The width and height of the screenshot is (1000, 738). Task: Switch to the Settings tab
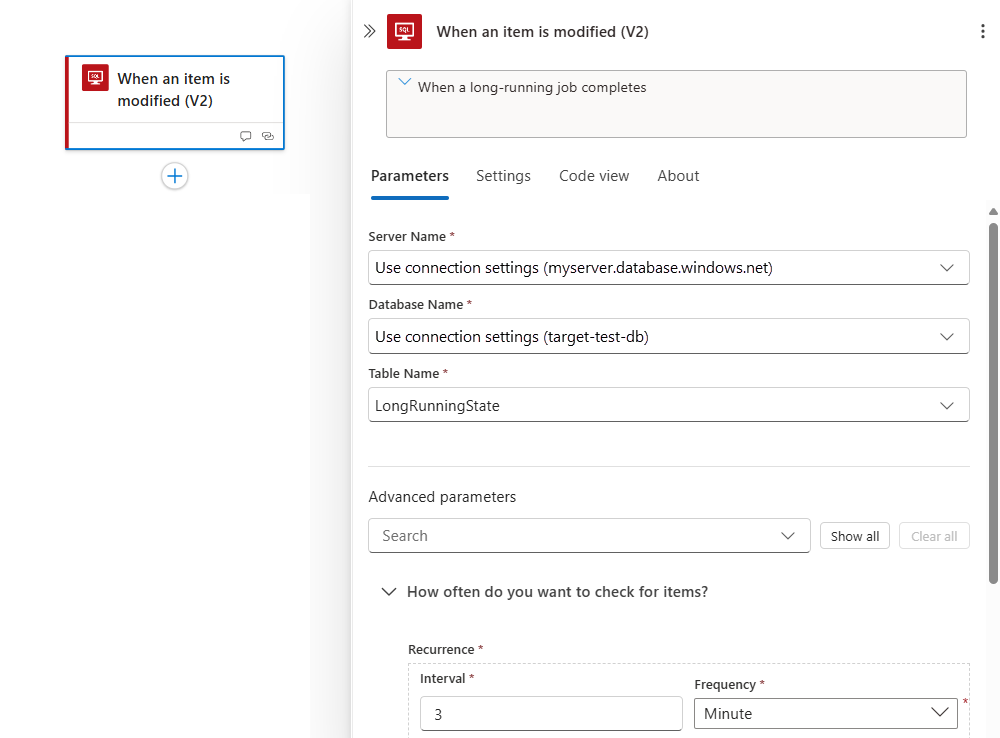503,175
